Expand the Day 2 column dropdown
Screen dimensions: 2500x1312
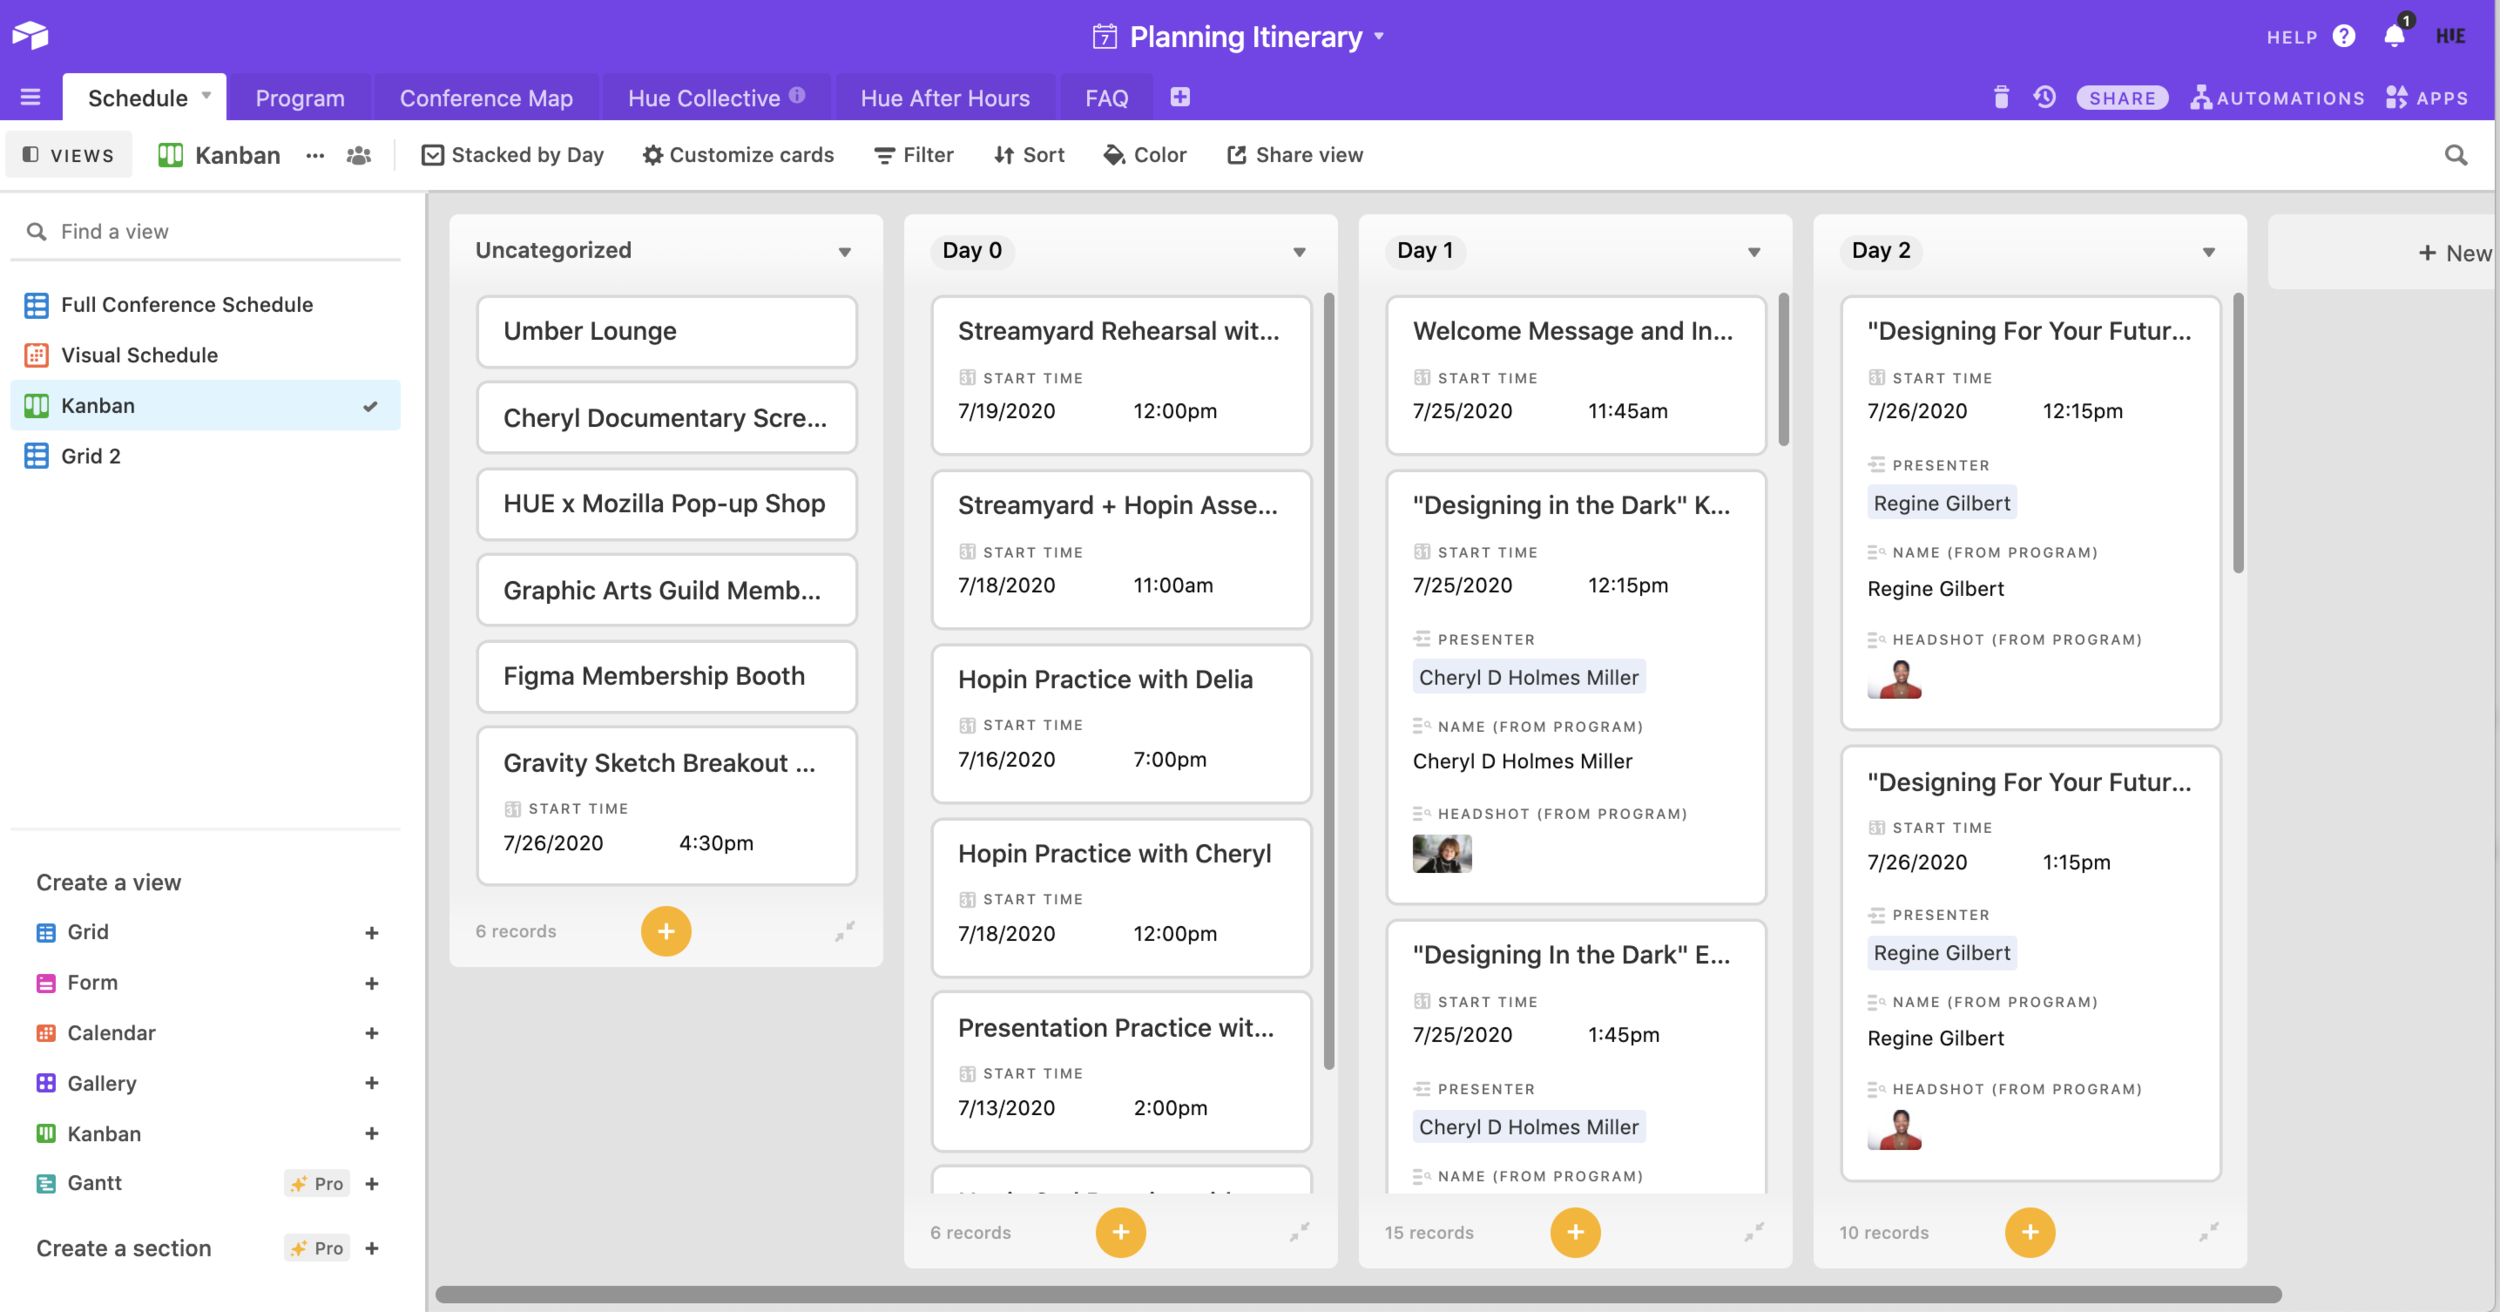pyautogui.click(x=2208, y=252)
